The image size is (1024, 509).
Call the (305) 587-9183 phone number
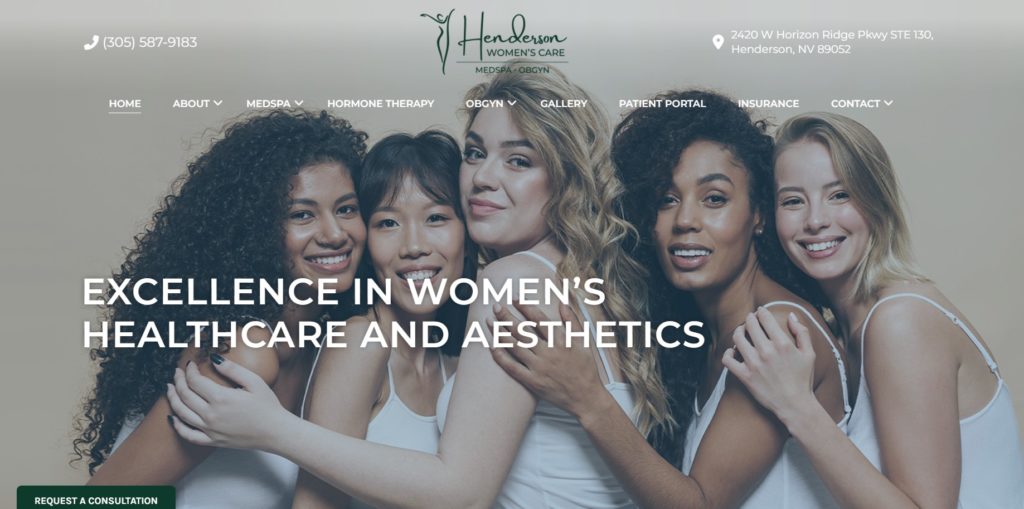[x=150, y=42]
